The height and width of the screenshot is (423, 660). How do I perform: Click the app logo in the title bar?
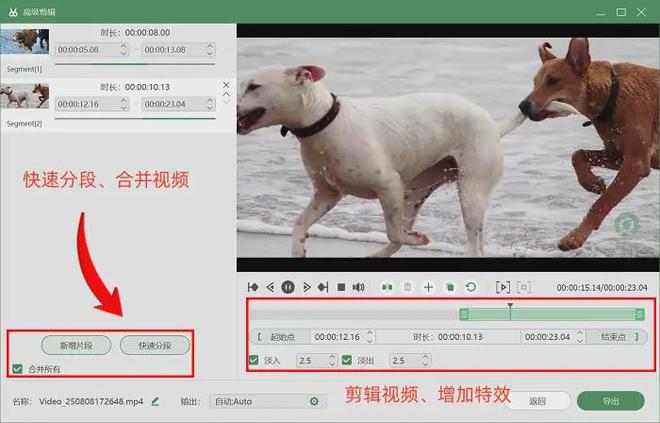(13, 12)
